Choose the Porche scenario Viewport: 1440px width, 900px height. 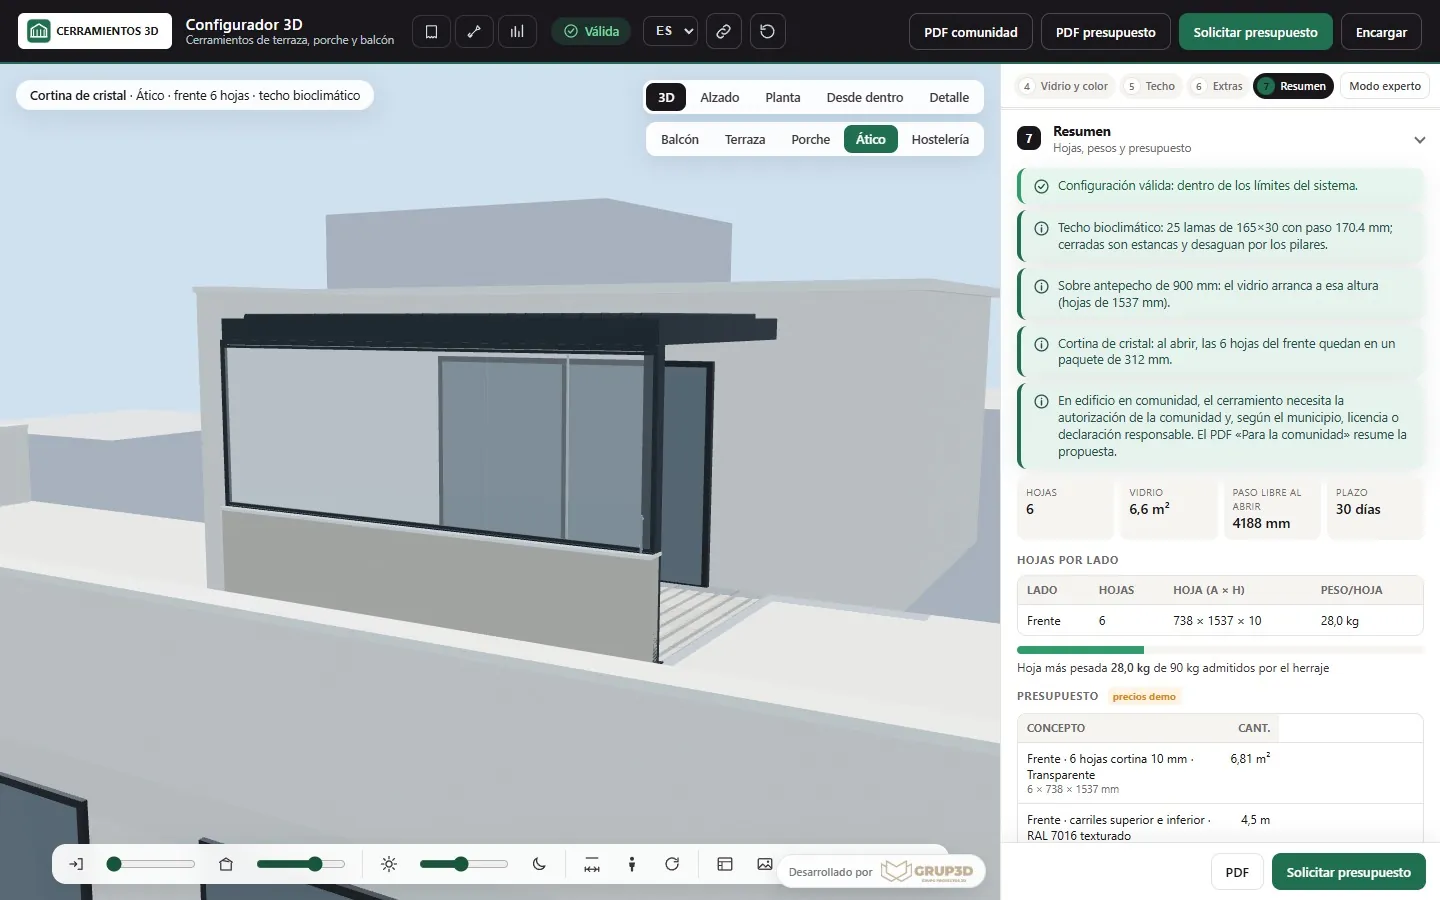[810, 139]
